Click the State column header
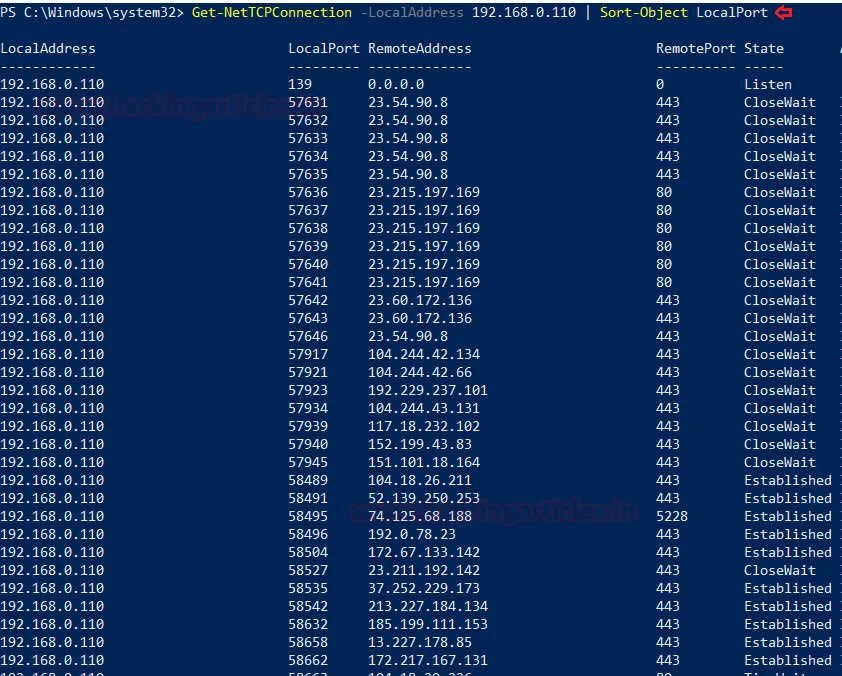This screenshot has height=676, width=842. (764, 48)
